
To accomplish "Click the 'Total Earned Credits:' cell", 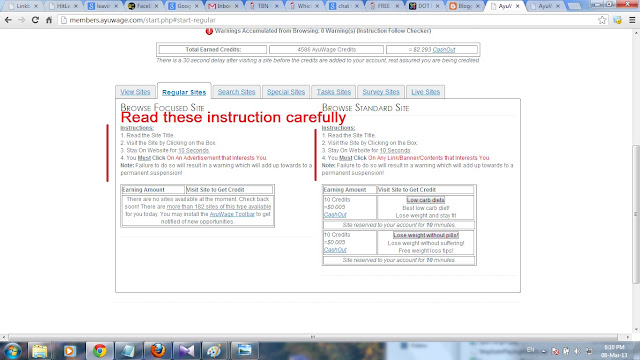I will [213, 50].
